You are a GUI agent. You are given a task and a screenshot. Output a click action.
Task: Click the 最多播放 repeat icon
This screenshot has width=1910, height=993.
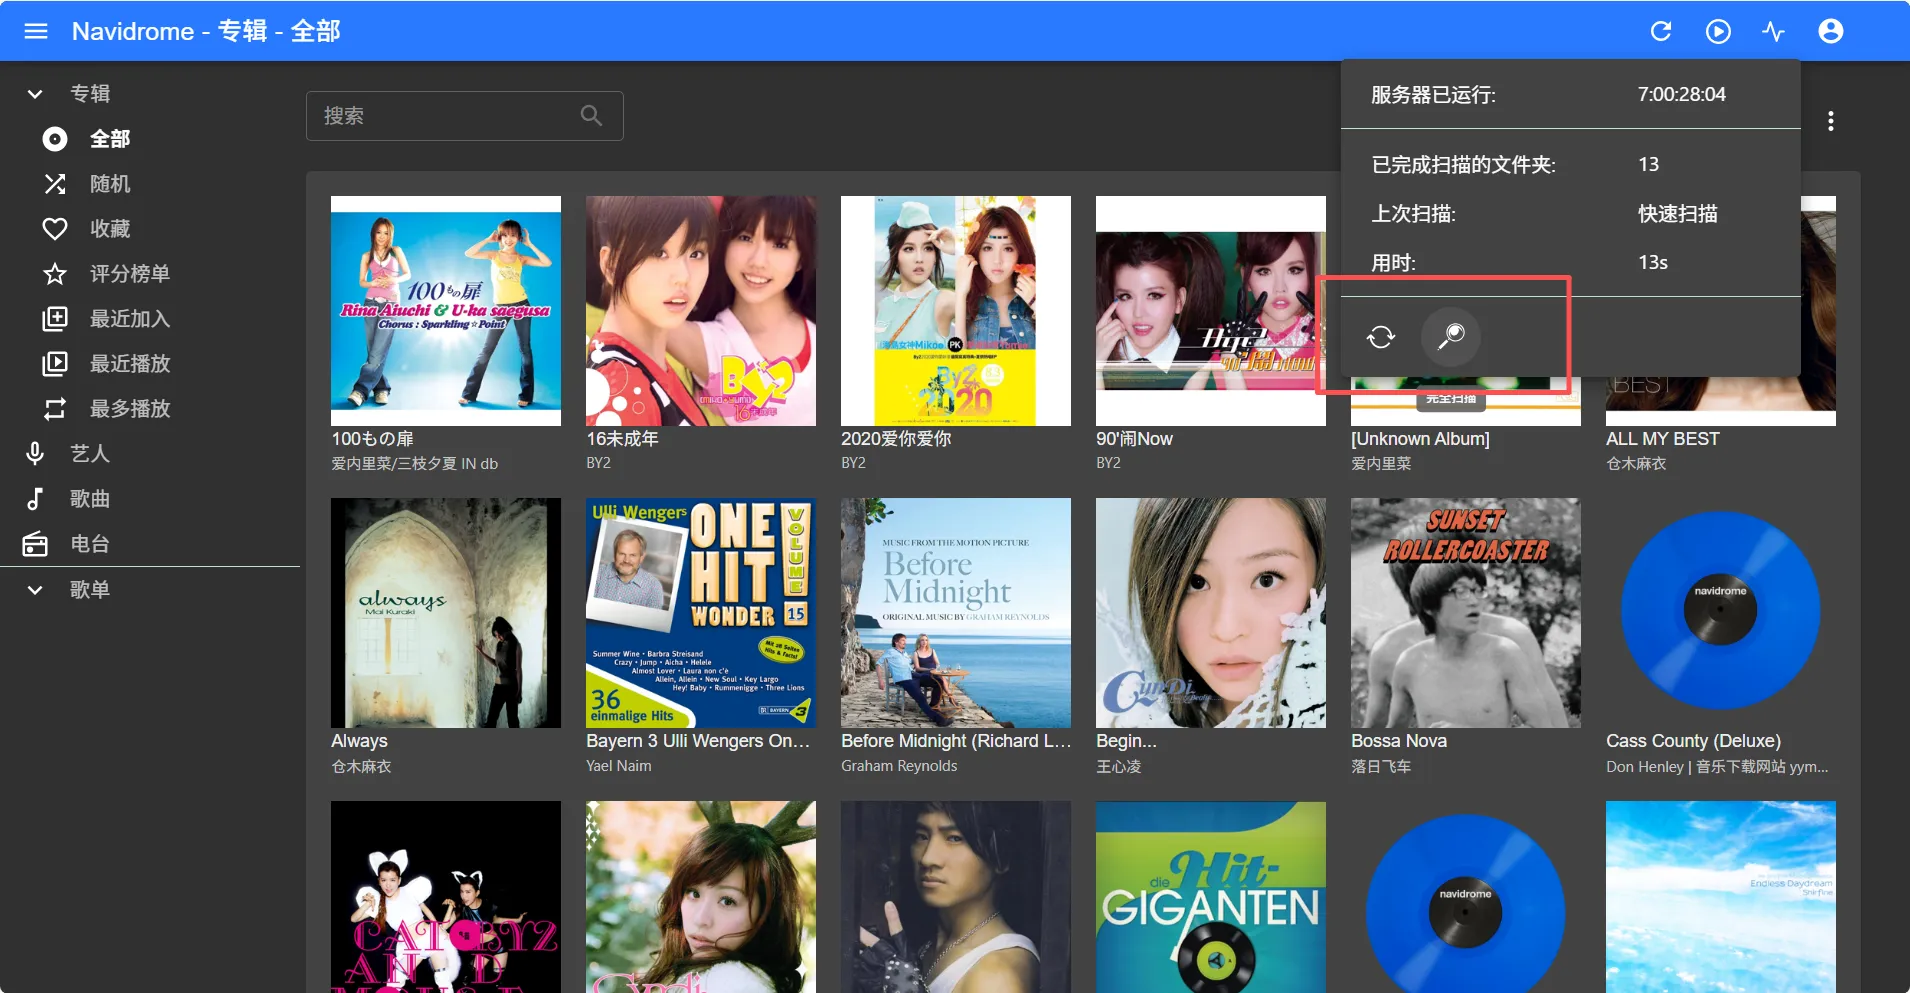tap(55, 409)
